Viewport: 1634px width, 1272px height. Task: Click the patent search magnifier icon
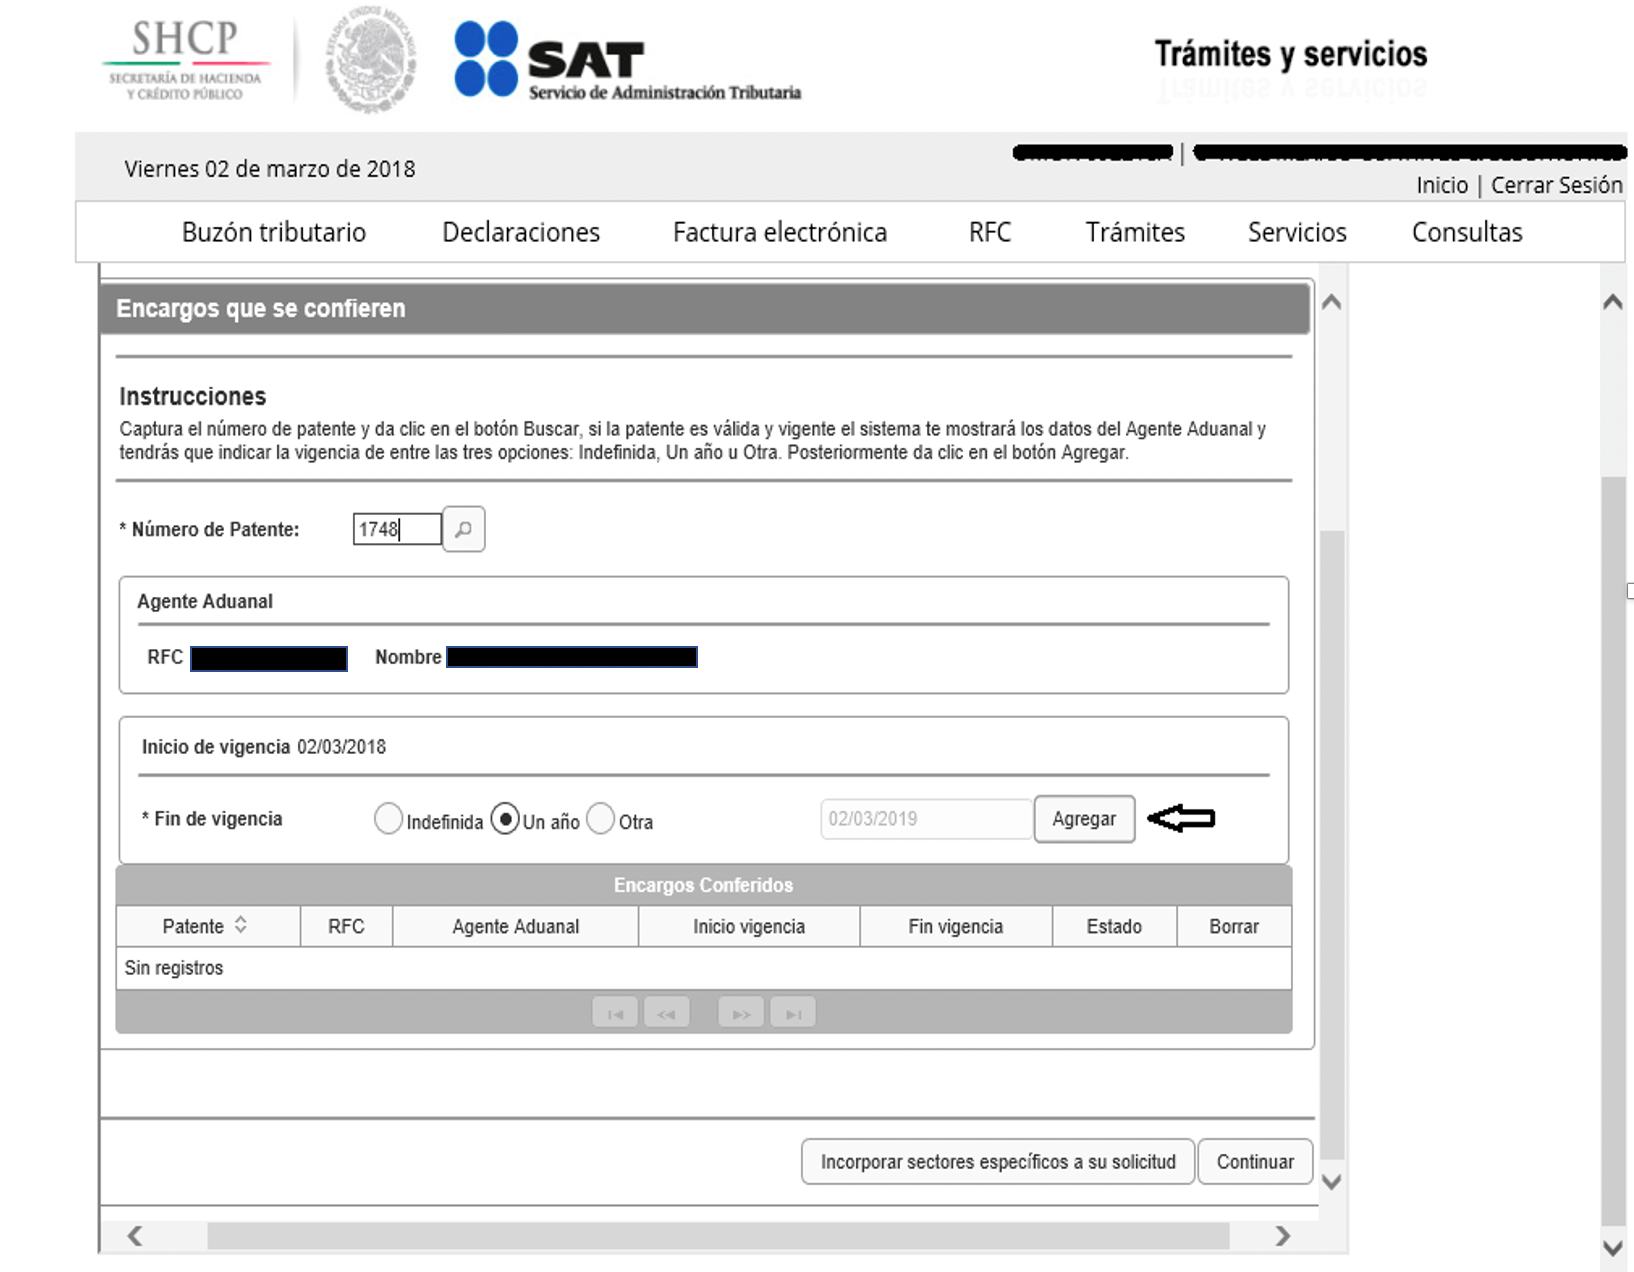click(x=463, y=529)
